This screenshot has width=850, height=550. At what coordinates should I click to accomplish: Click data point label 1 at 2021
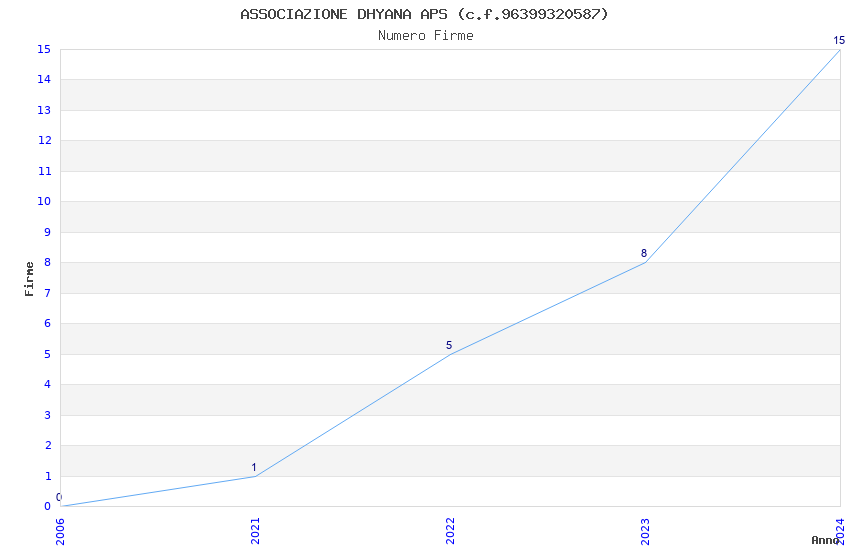(254, 467)
